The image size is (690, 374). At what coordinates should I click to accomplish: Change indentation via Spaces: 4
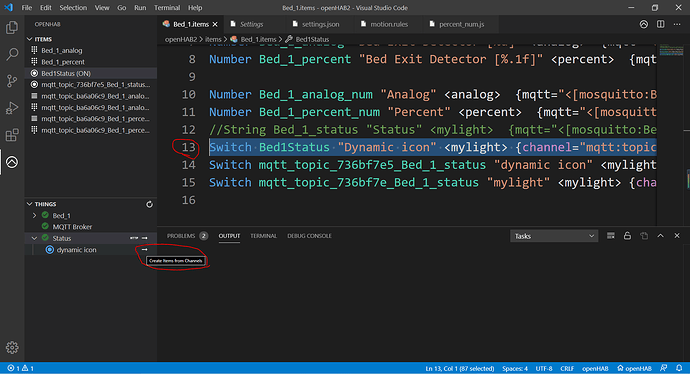[x=515, y=368]
